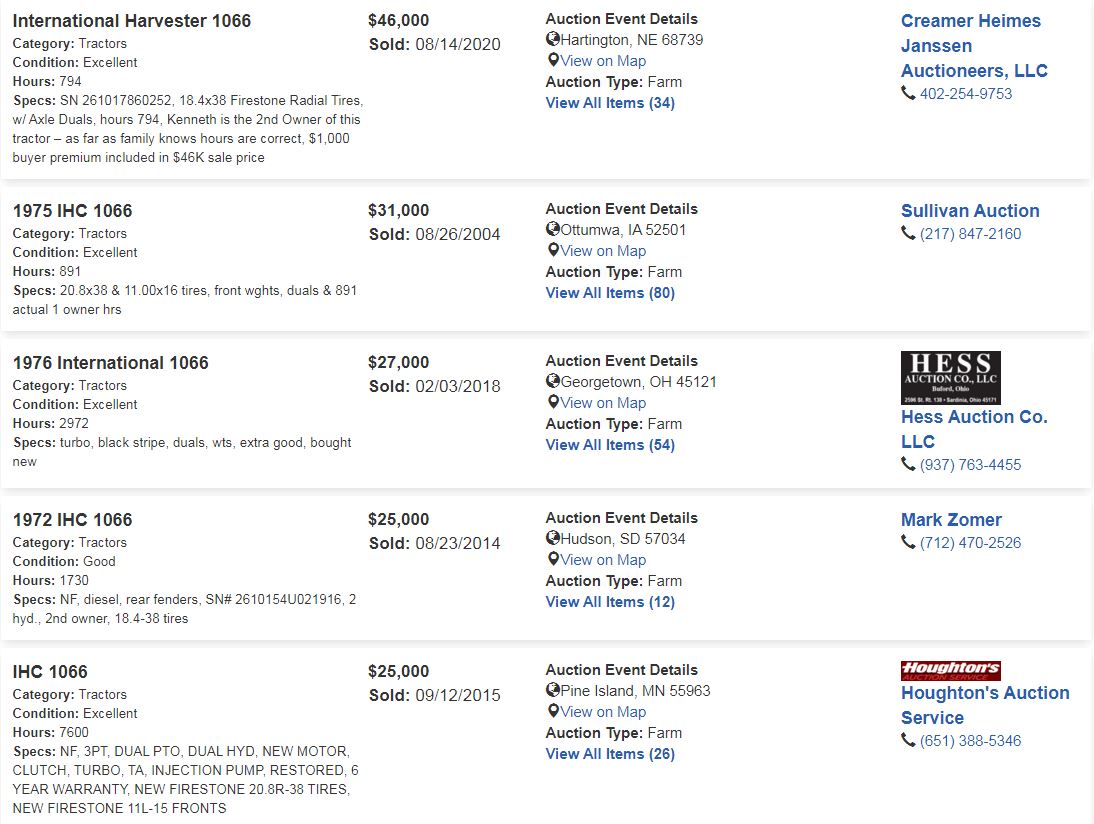Visit the Sullivan Auction page
The width and height of the screenshot is (1094, 824).
[970, 211]
